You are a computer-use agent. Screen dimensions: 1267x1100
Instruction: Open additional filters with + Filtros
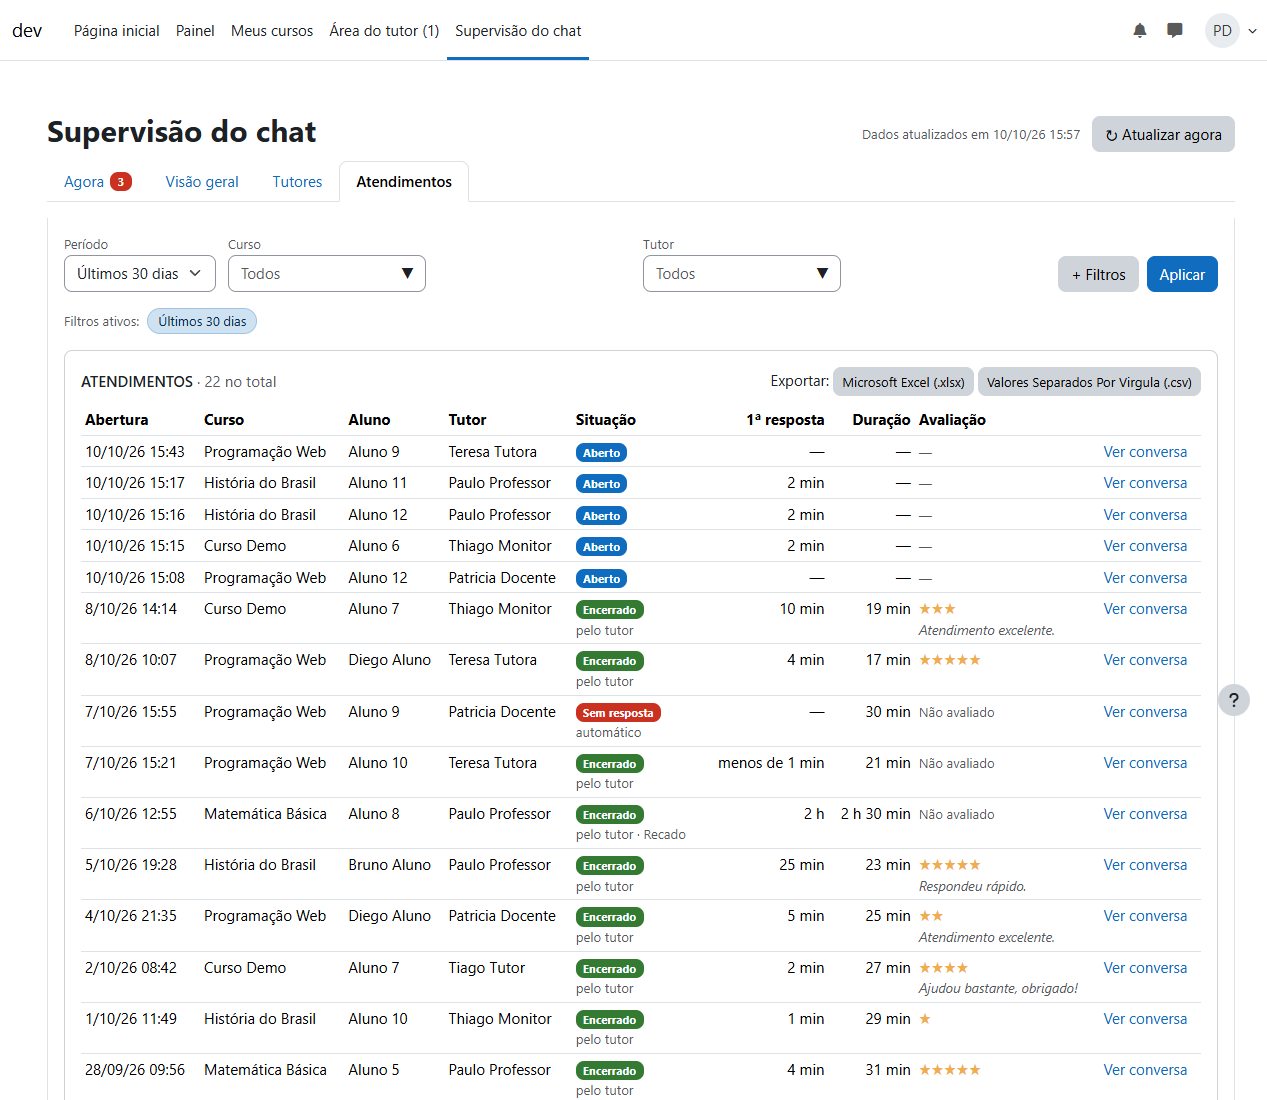point(1098,274)
